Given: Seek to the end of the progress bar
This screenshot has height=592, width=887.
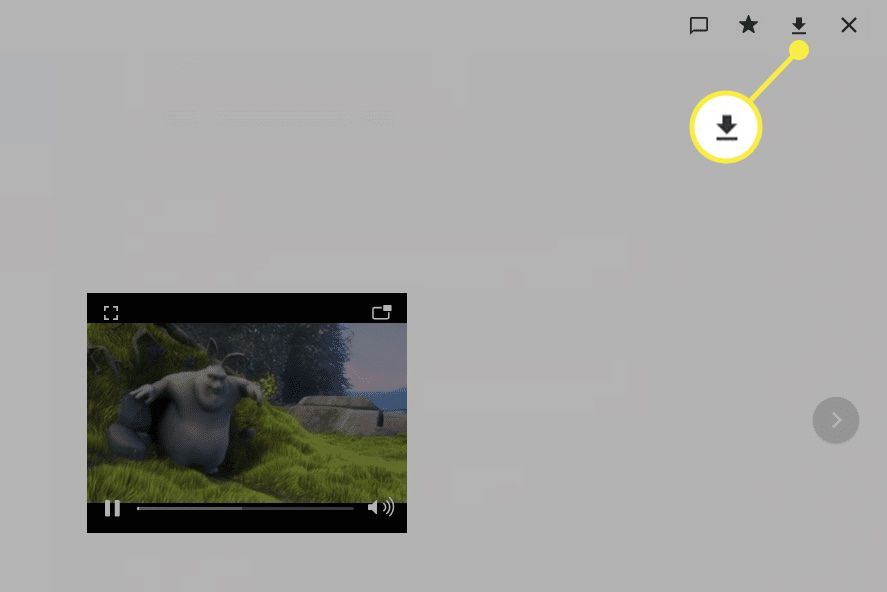Looking at the screenshot, I should tap(352, 508).
